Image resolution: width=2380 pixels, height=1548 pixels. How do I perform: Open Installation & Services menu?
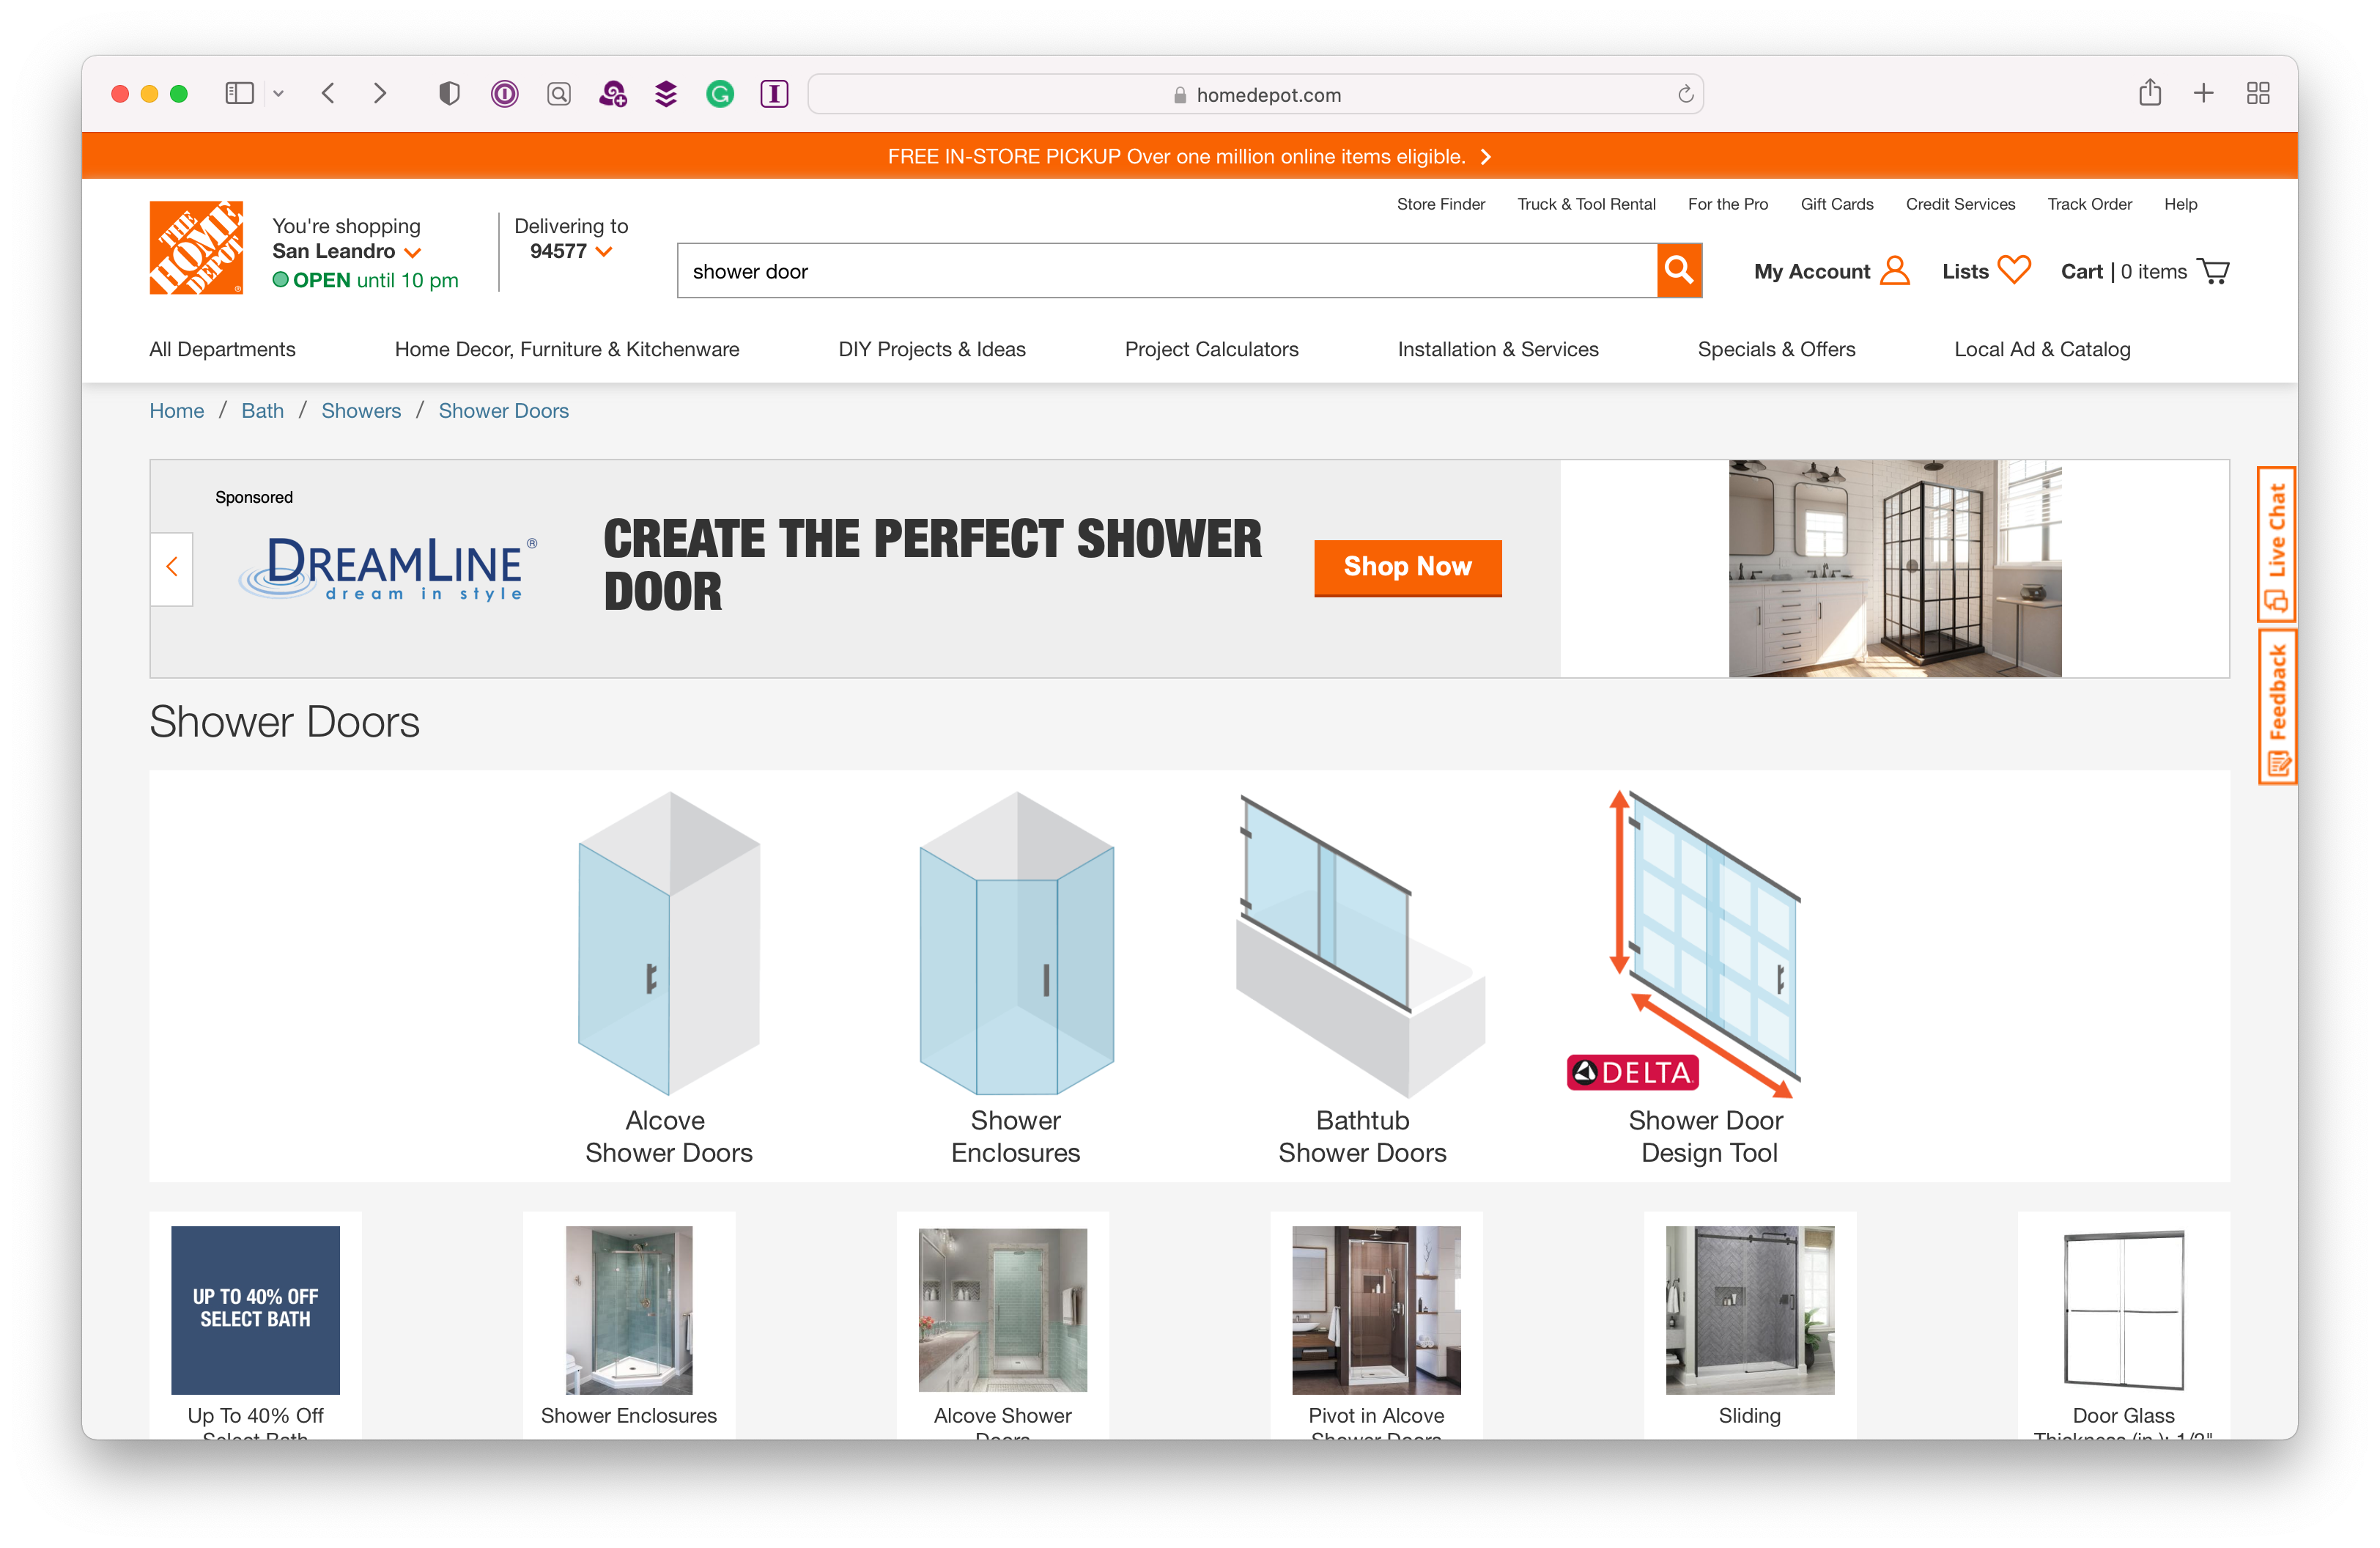[x=1498, y=349]
